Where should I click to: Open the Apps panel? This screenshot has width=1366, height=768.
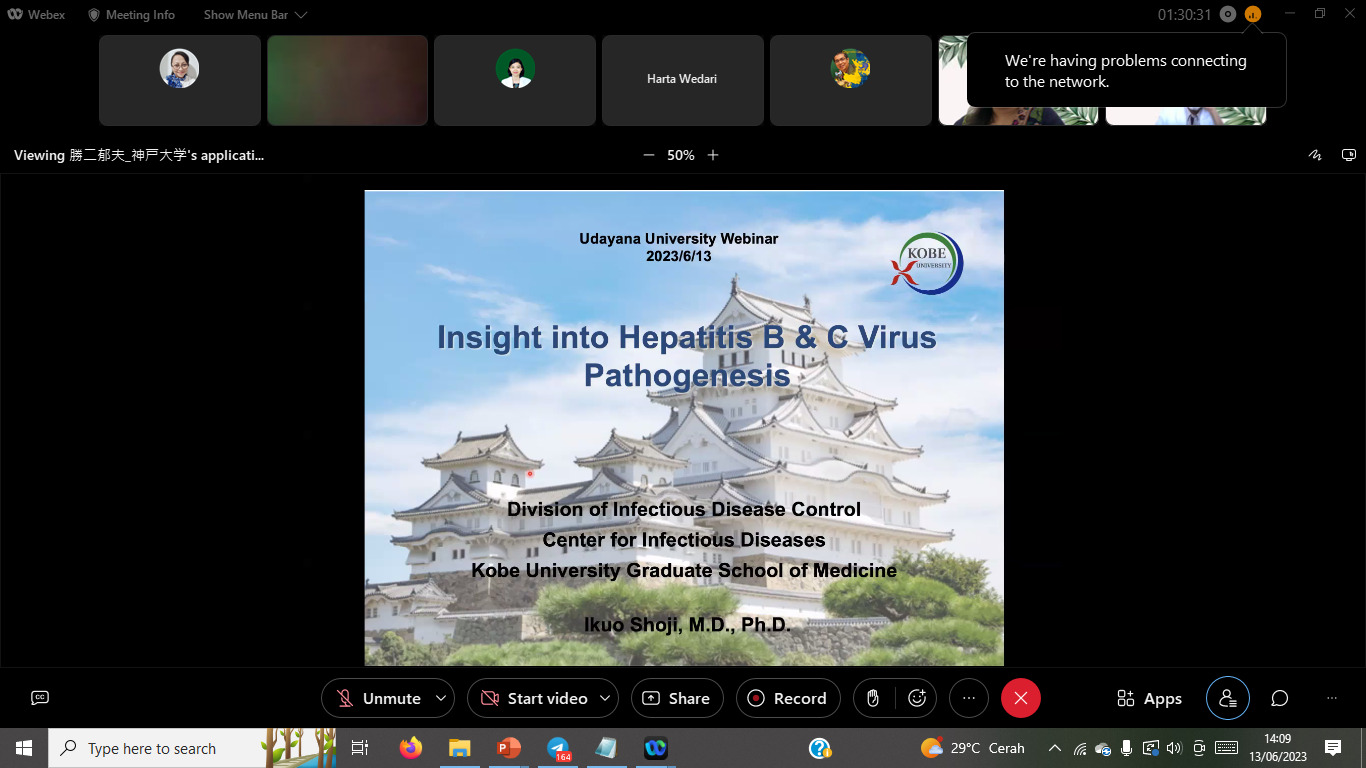(1149, 698)
